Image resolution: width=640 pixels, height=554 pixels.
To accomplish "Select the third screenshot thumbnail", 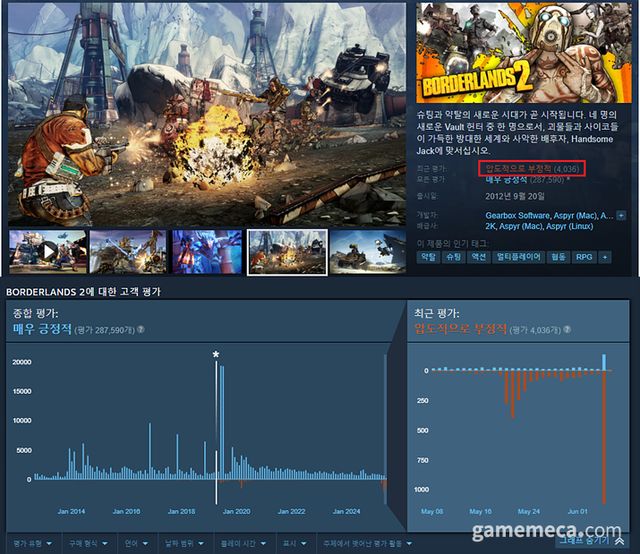I will point(207,251).
